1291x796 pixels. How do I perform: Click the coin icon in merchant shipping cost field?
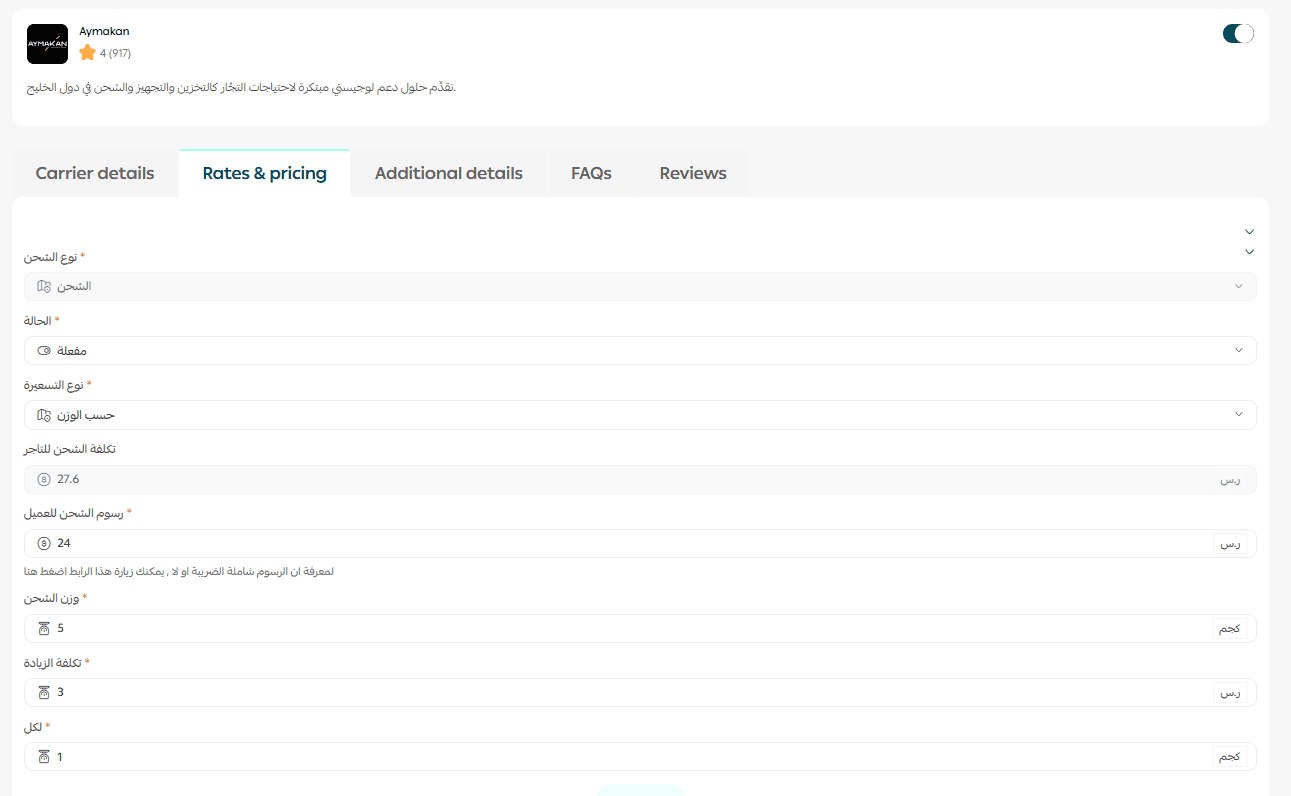pos(43,479)
